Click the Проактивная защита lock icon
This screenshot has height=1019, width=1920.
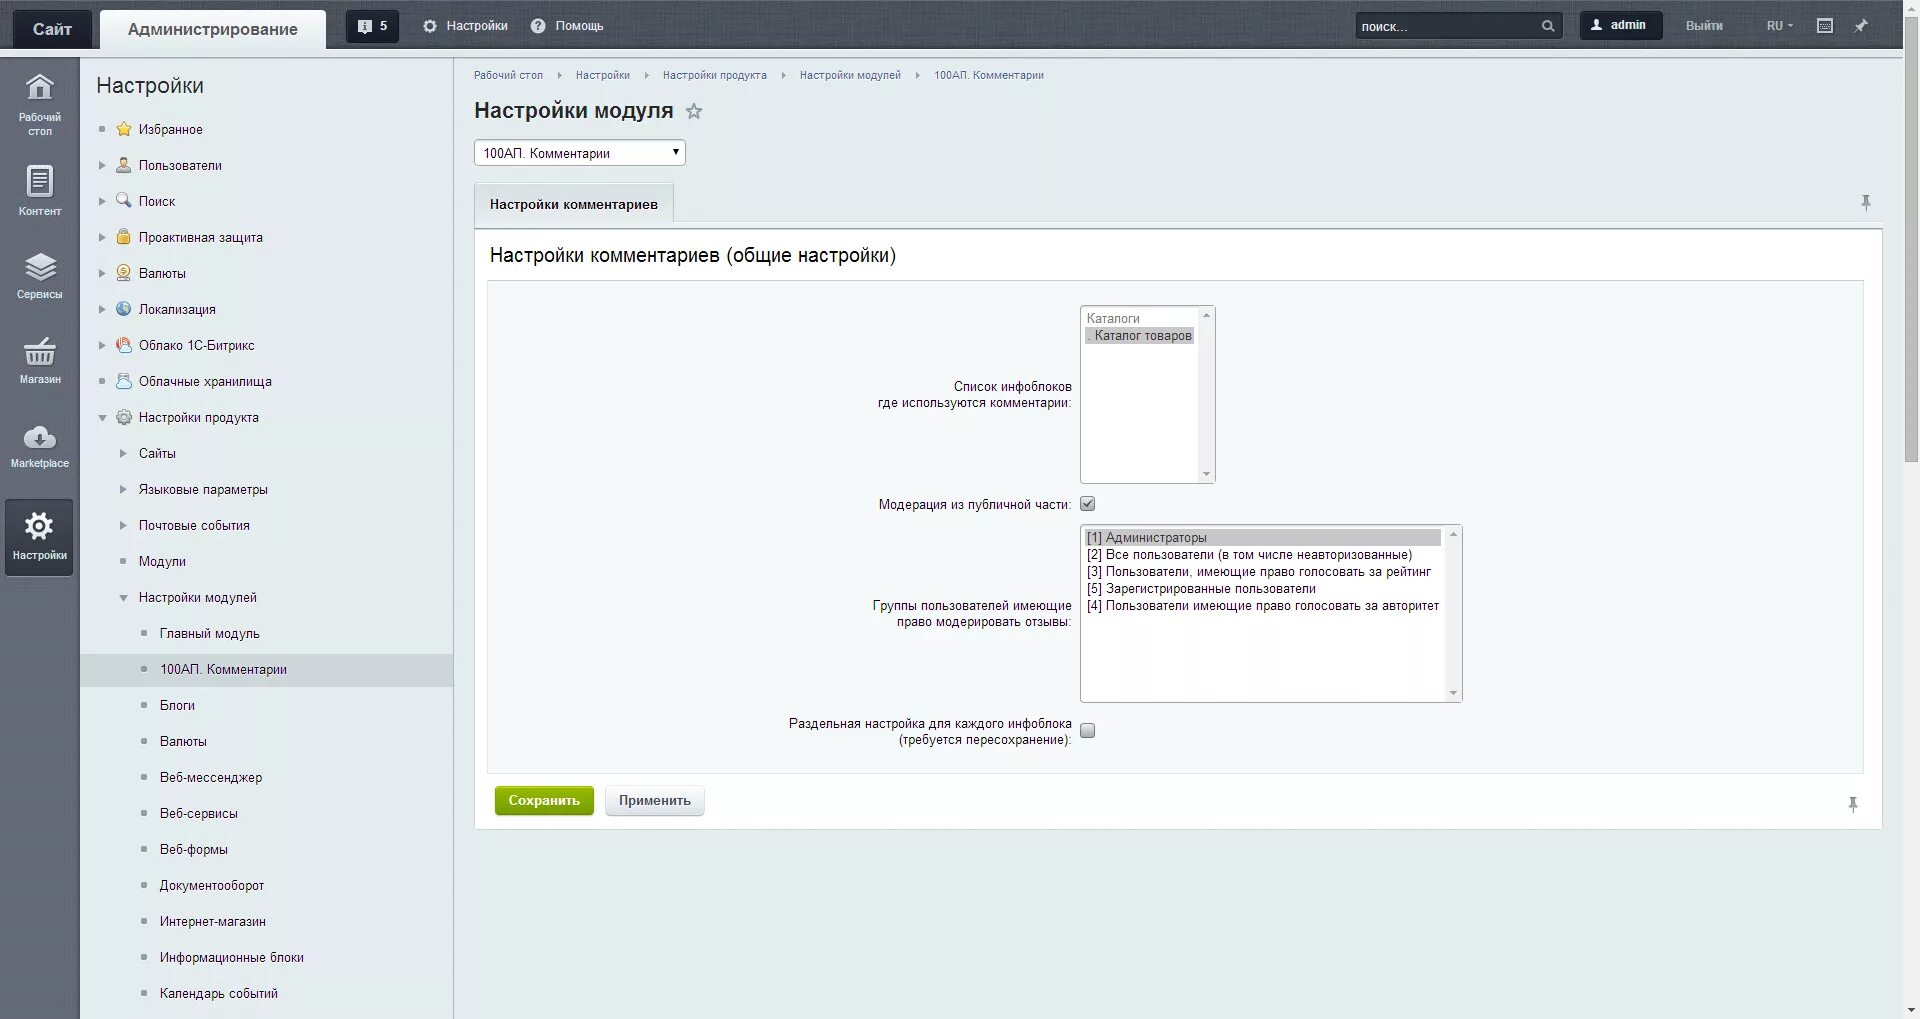click(124, 237)
